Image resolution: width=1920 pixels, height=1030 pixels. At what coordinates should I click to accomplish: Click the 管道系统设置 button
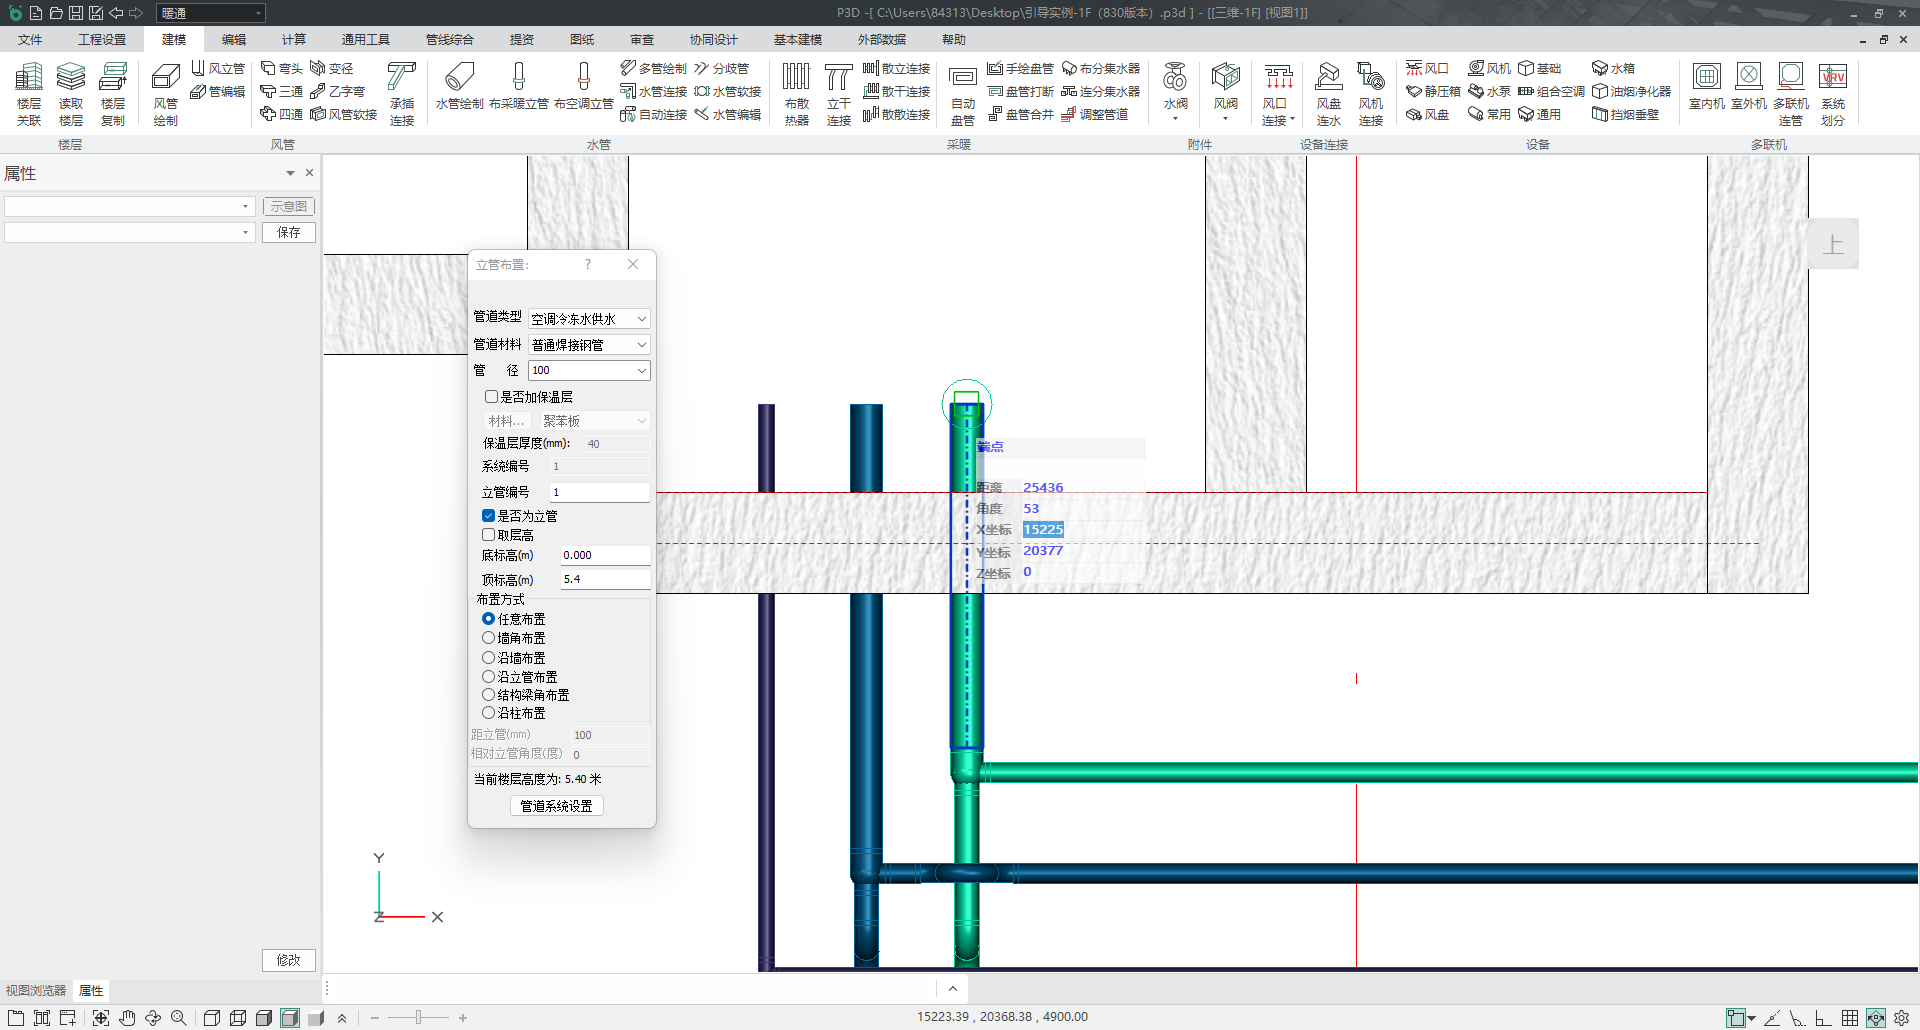[x=556, y=806]
